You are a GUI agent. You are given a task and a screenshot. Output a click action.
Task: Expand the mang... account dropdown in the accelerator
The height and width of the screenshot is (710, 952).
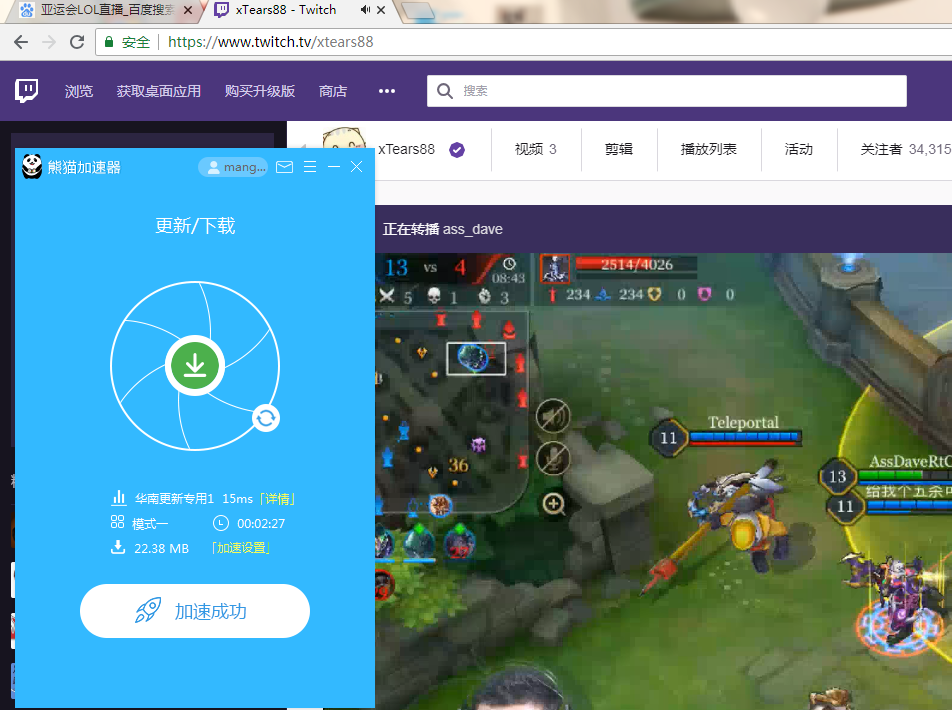pyautogui.click(x=232, y=167)
